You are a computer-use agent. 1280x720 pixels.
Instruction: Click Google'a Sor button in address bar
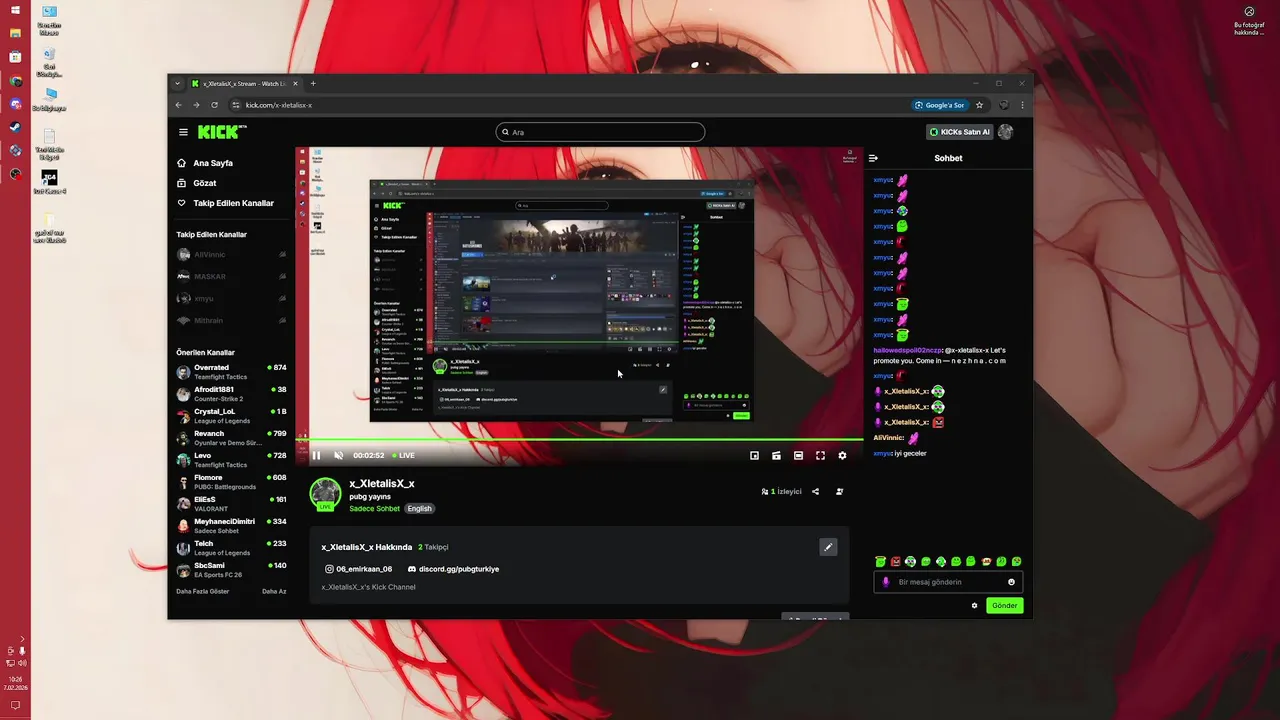click(x=940, y=105)
